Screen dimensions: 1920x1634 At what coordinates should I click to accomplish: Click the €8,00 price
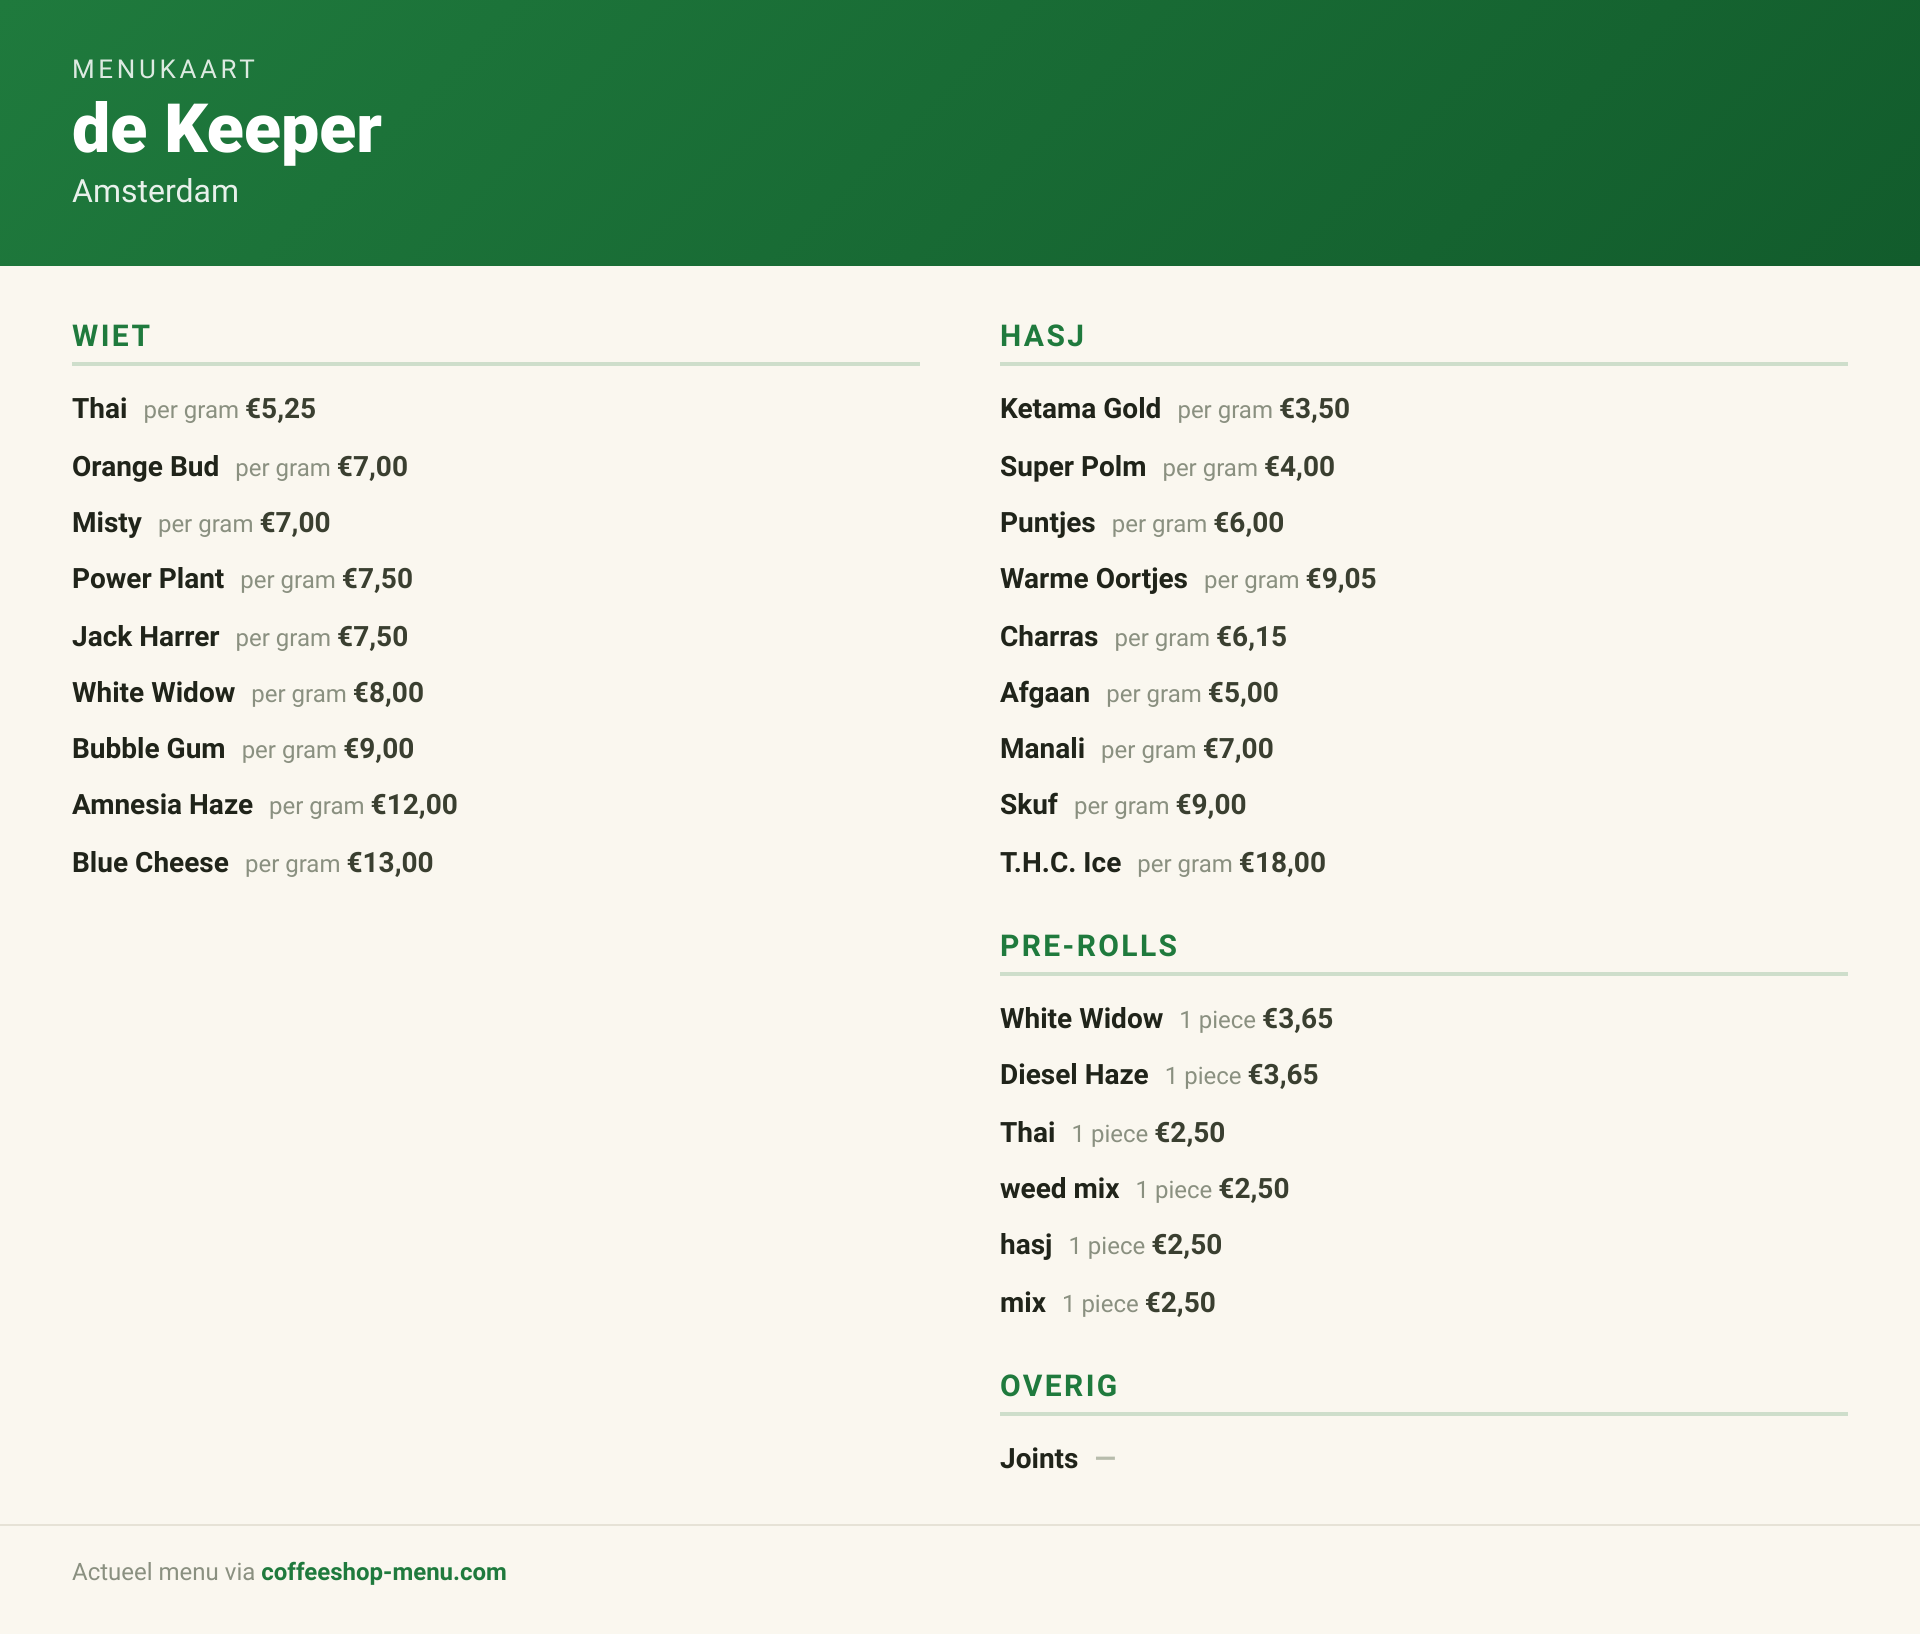pos(389,693)
